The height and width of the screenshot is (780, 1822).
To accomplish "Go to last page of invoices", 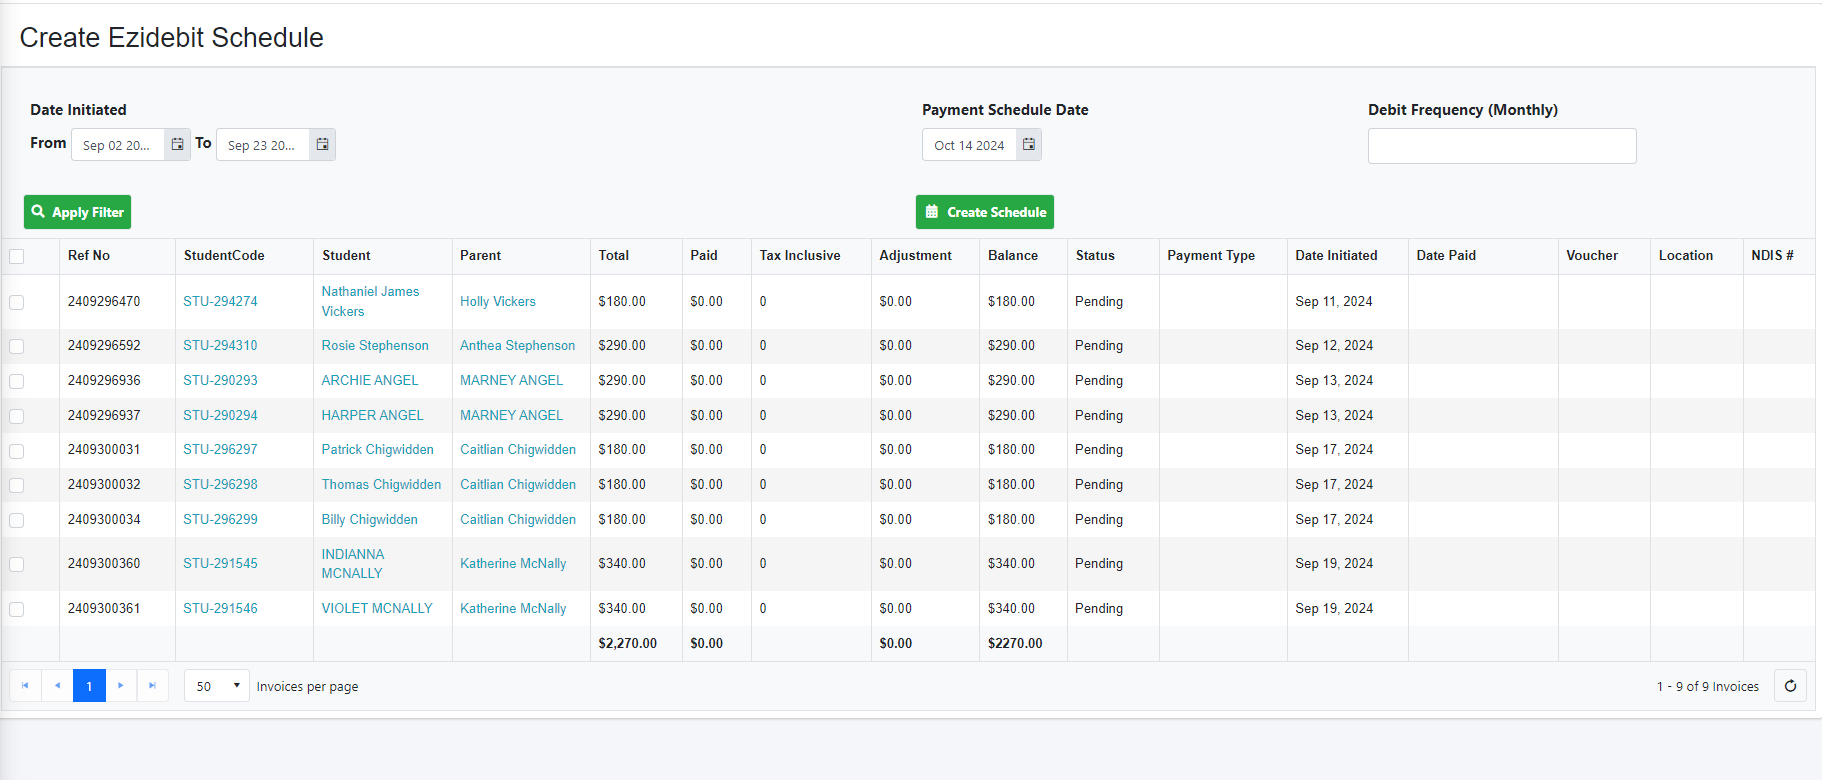I will click(x=152, y=686).
